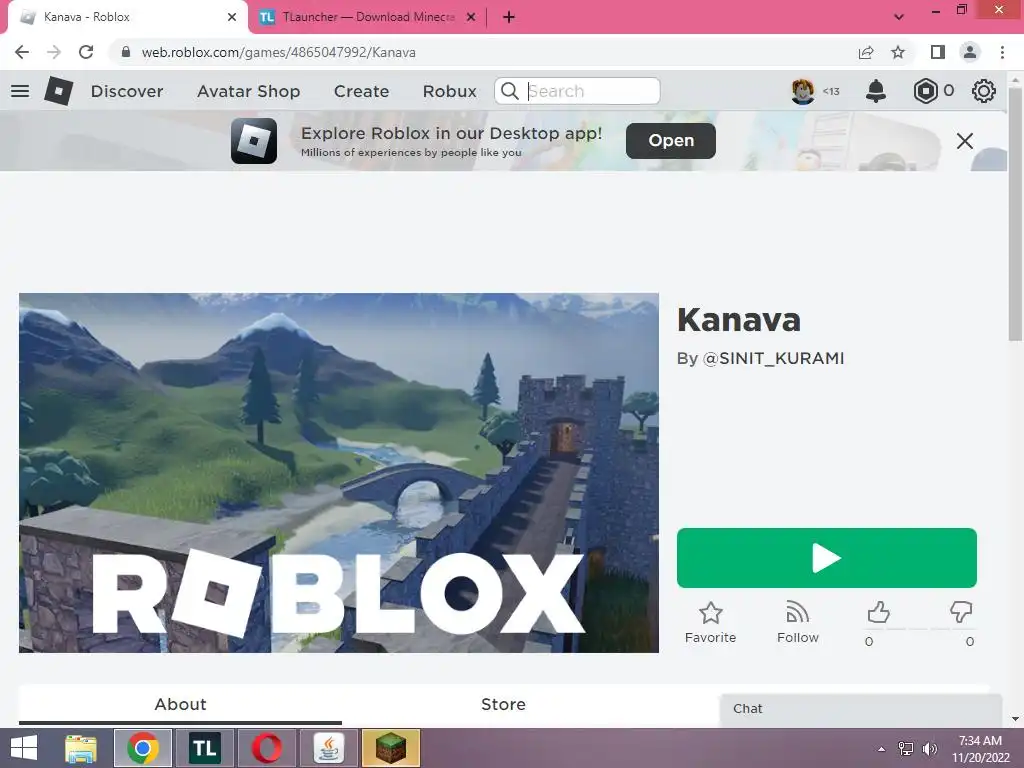Viewport: 1024px width, 768px height.
Task: Open creator @SINIT_KURAMI profile
Action: pos(773,359)
